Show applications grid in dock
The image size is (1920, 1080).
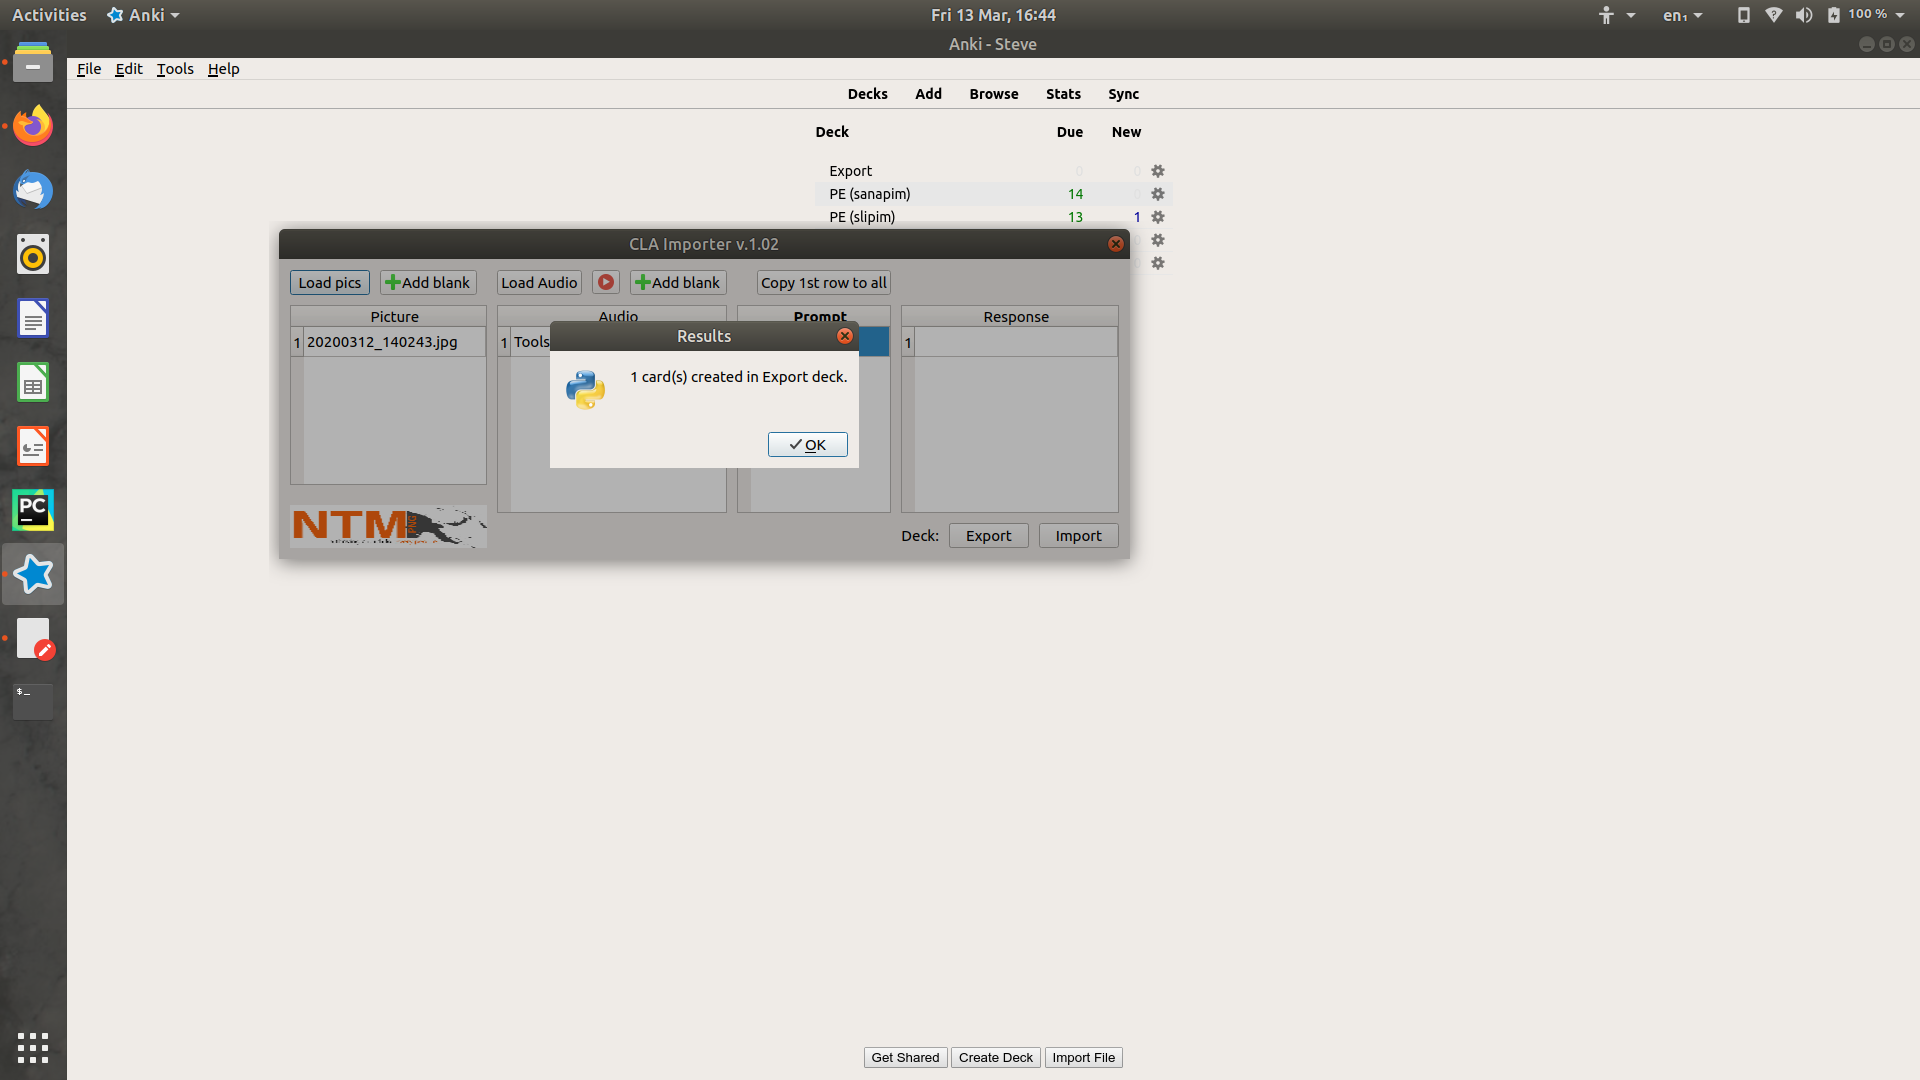coord(33,1047)
